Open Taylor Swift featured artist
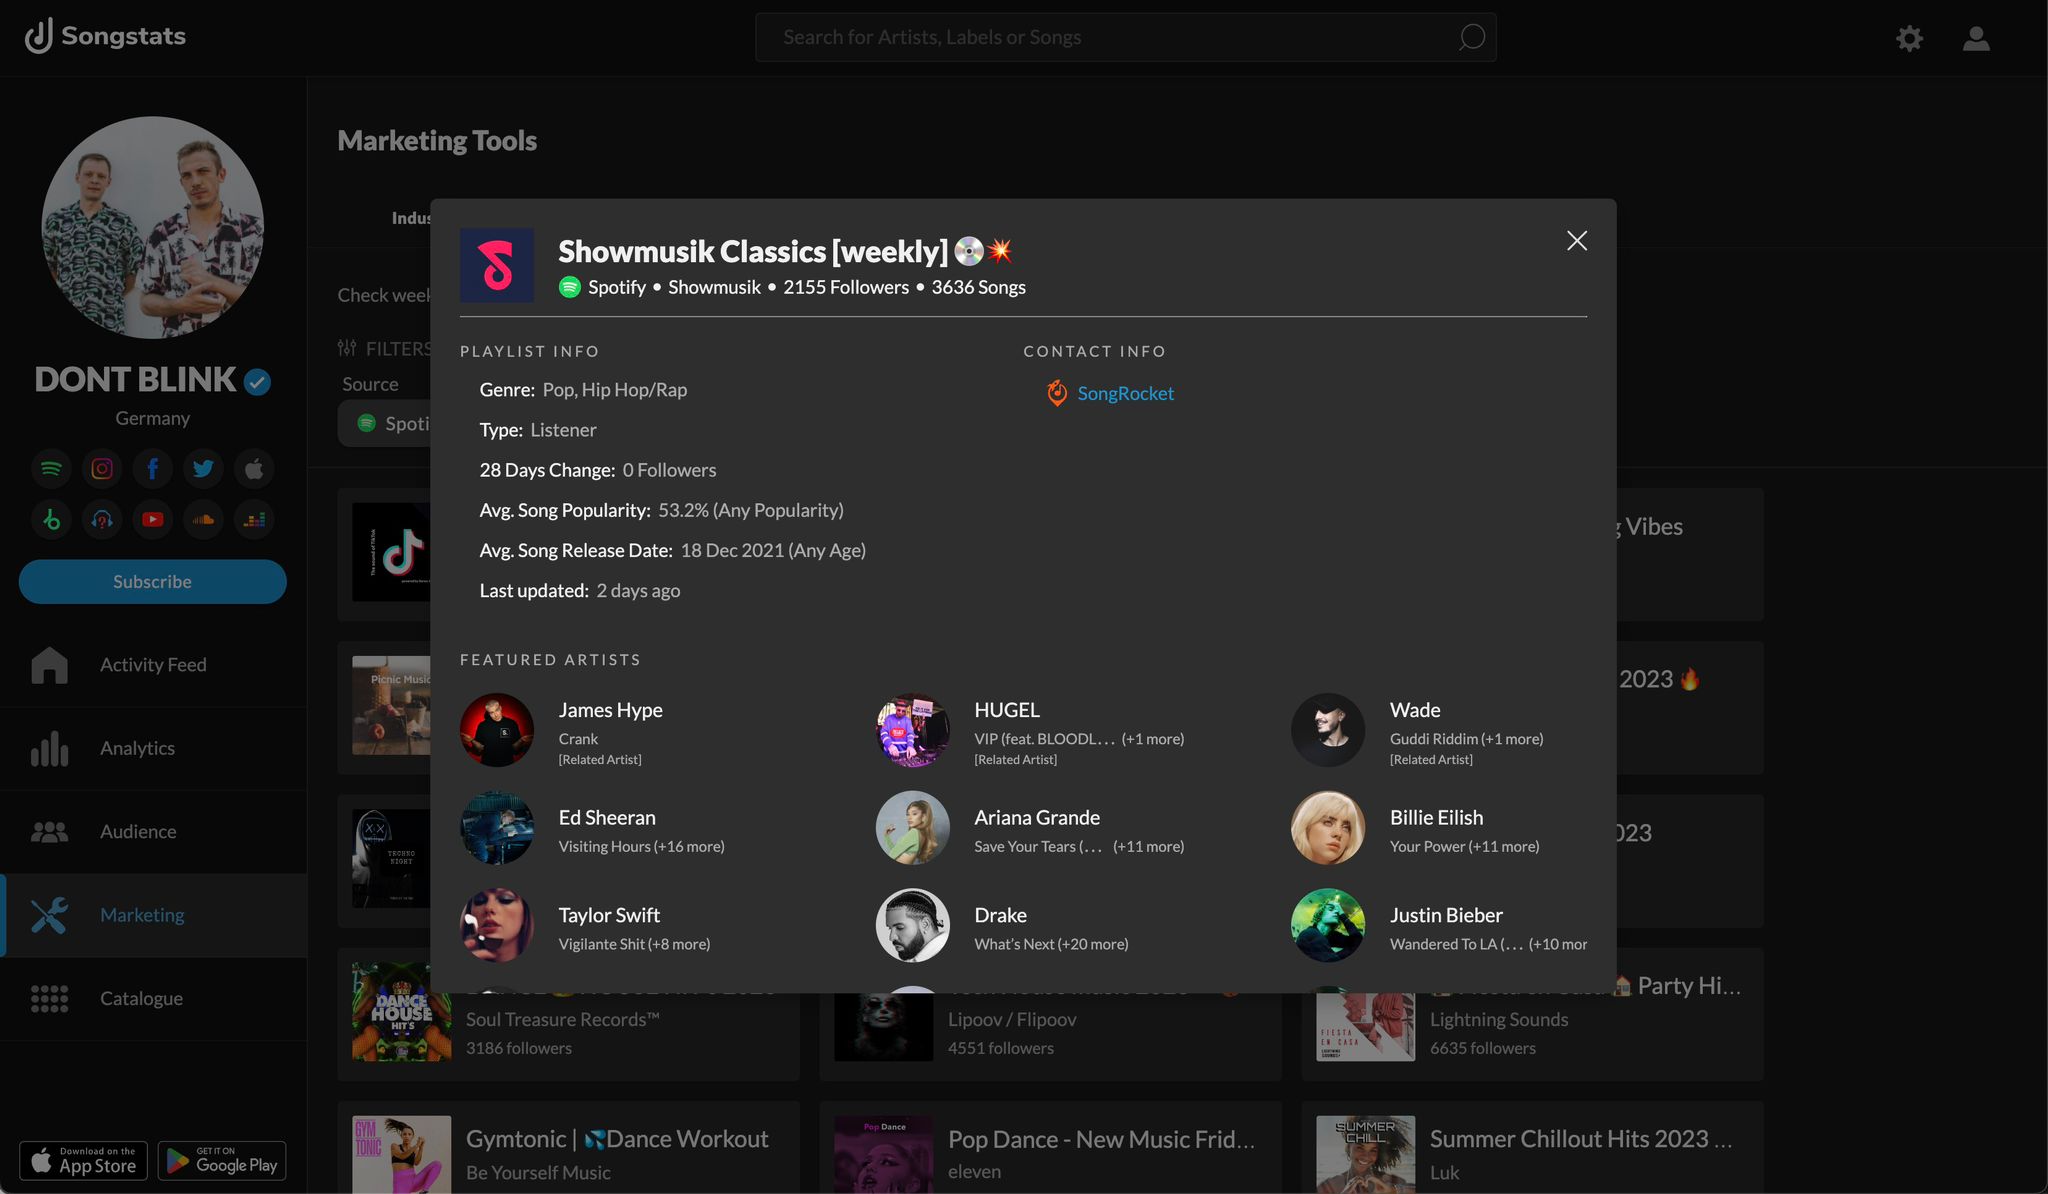The image size is (2048, 1194). (x=609, y=915)
